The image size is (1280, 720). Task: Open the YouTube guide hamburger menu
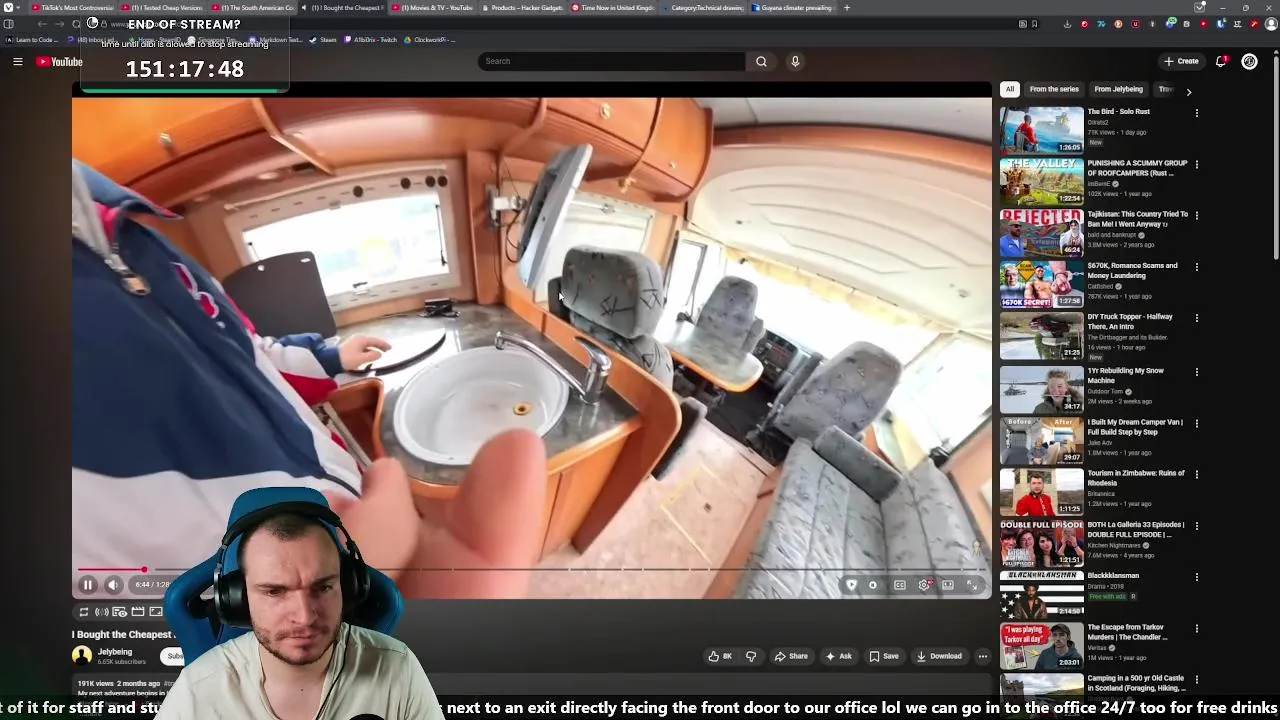pyautogui.click(x=17, y=62)
